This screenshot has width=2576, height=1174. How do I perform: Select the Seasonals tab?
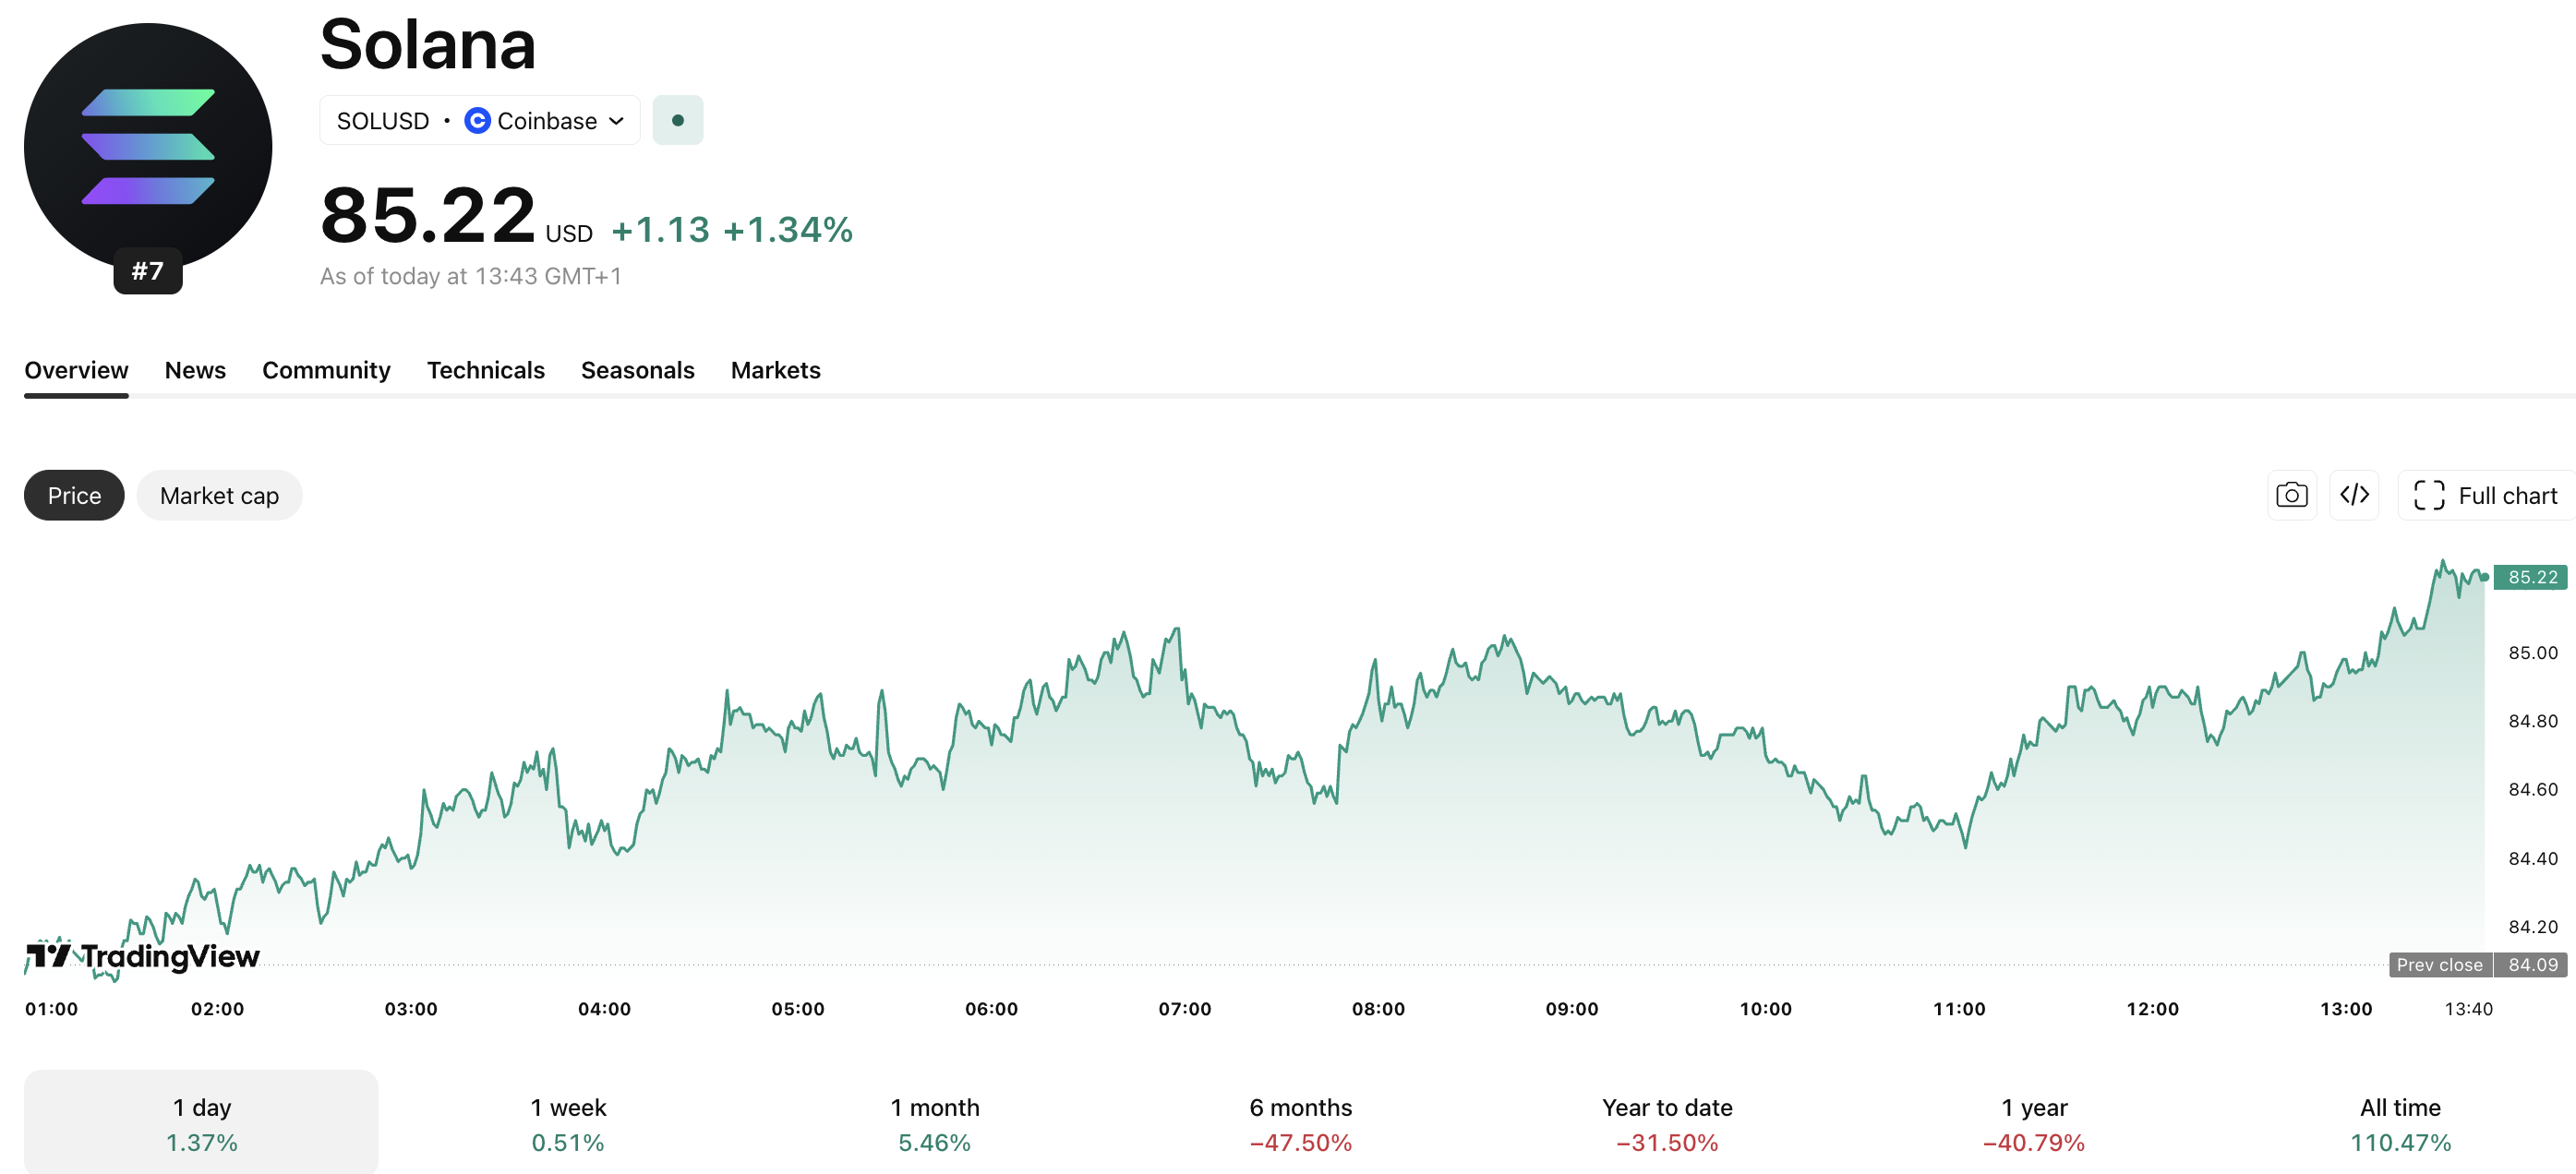(638, 370)
